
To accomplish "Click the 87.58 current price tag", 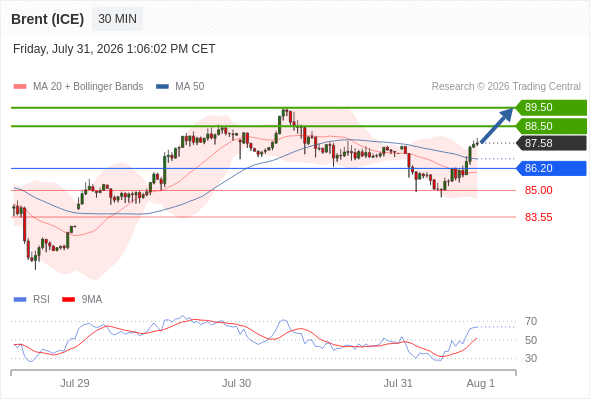I will (x=551, y=143).
